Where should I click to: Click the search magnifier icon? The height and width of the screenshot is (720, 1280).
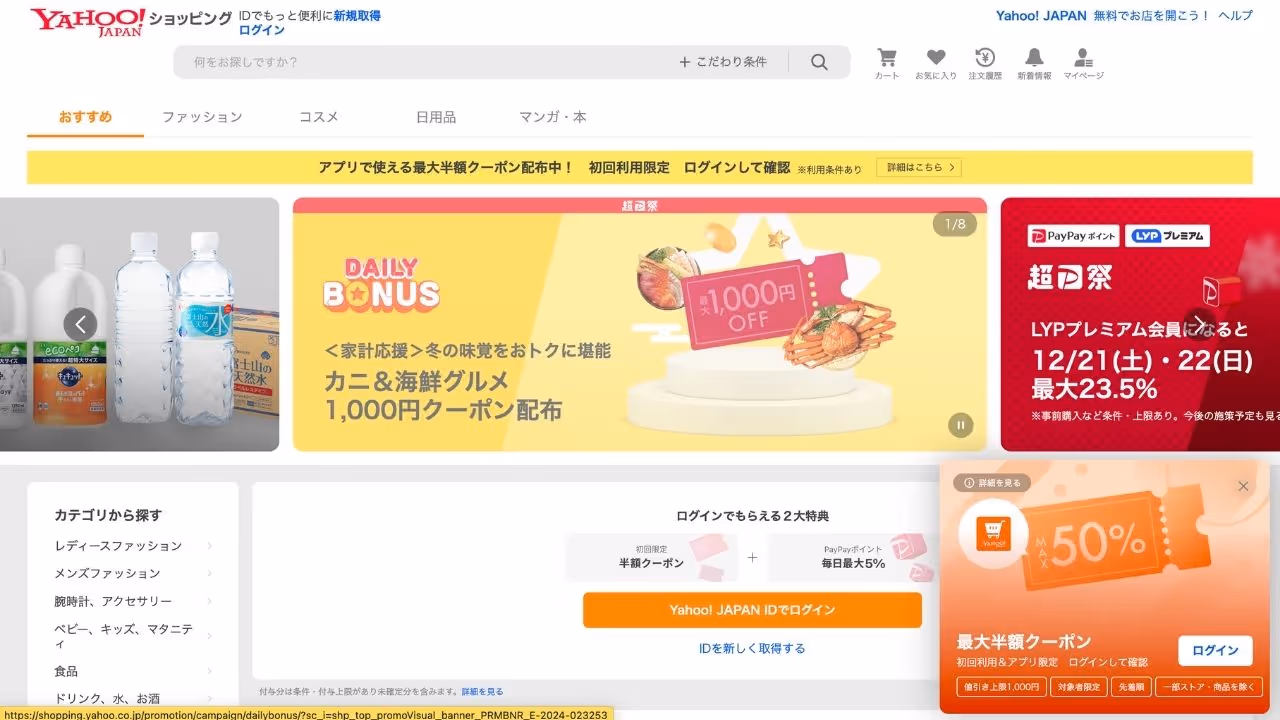pyautogui.click(x=819, y=62)
